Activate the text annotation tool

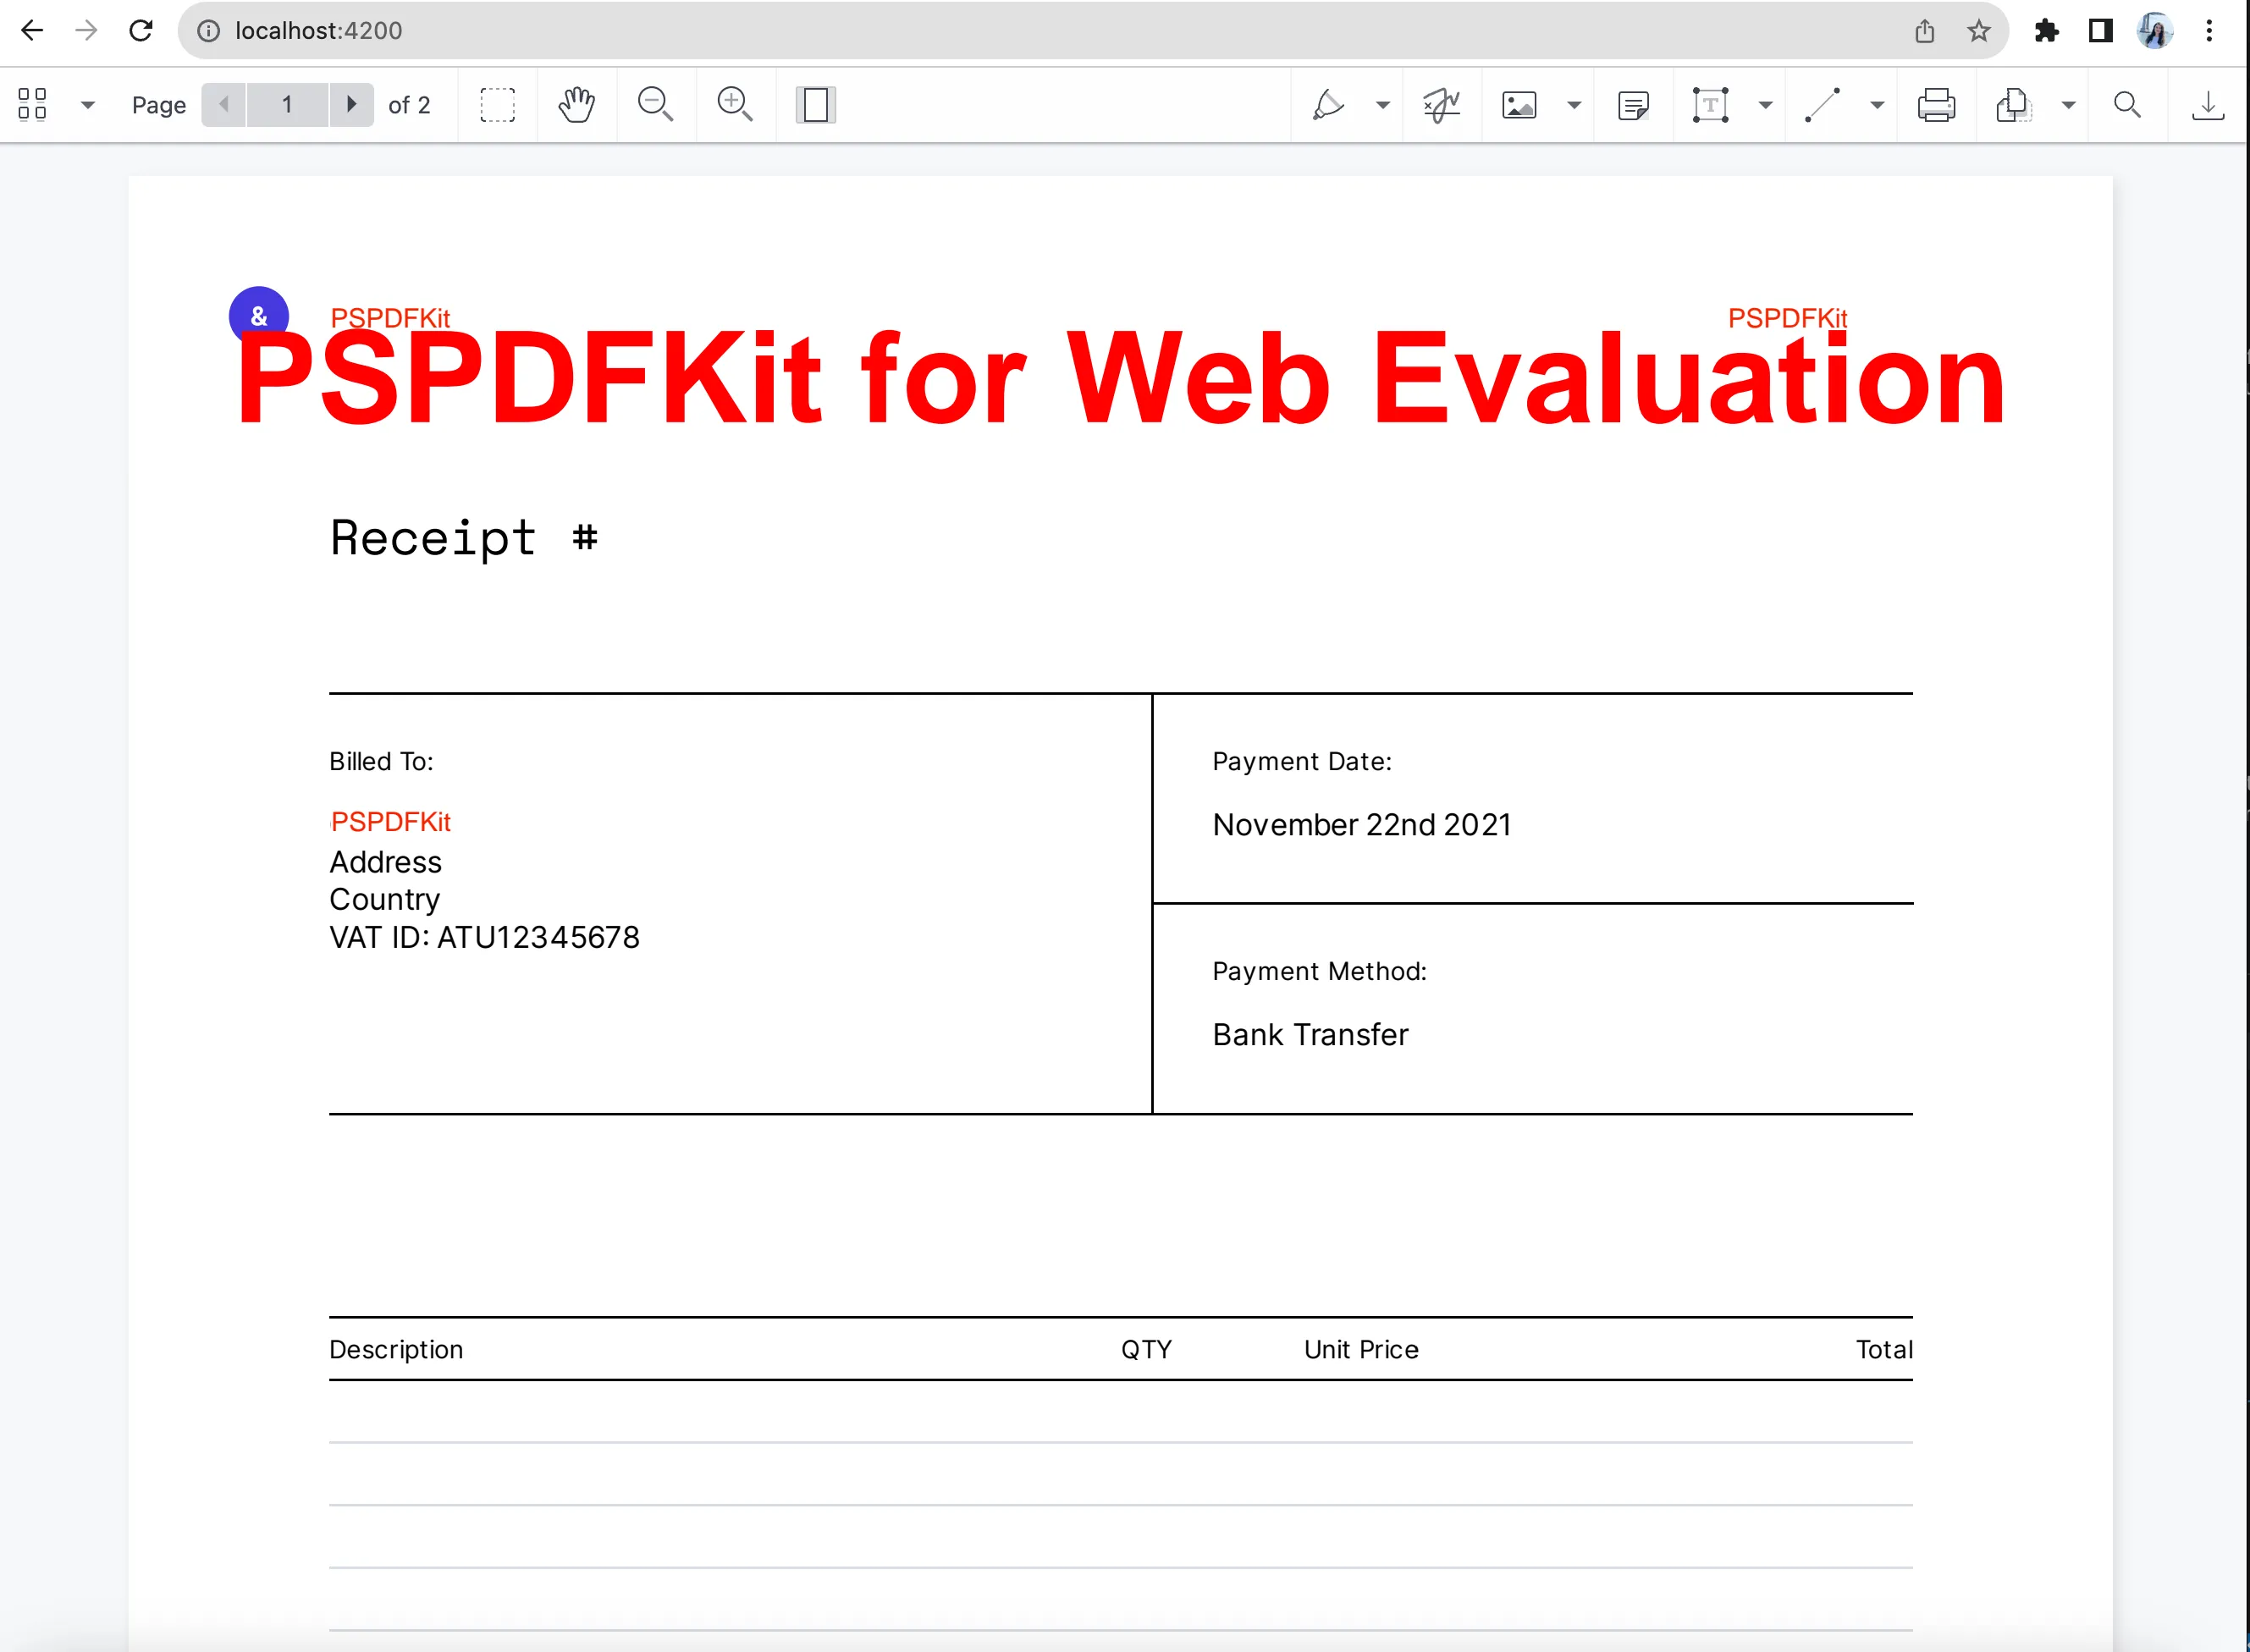[1710, 104]
